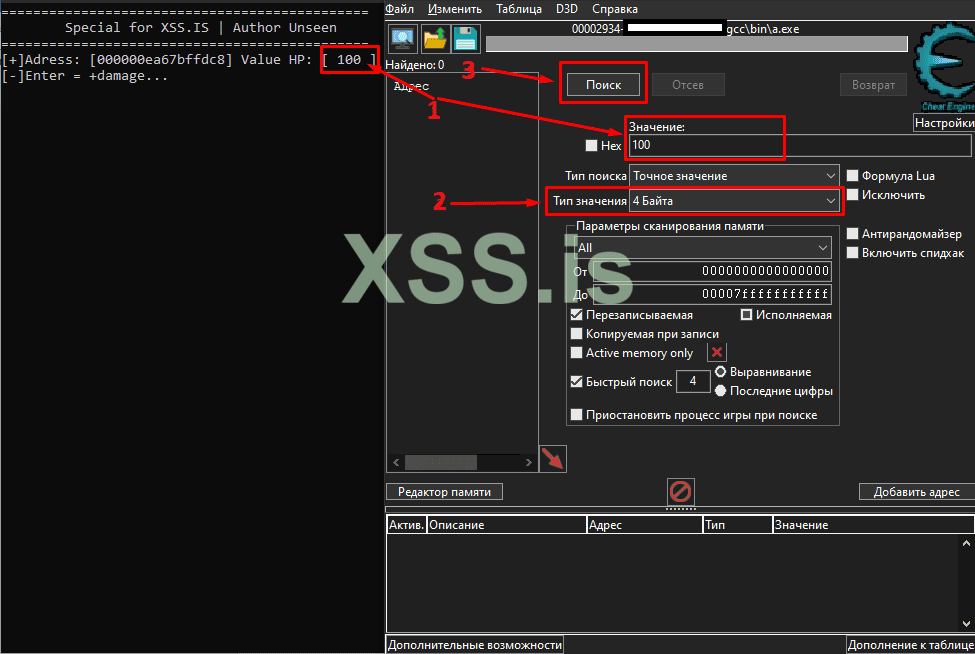Screen dimensions: 975x654
Task: Click the Значение input field
Action: point(800,145)
